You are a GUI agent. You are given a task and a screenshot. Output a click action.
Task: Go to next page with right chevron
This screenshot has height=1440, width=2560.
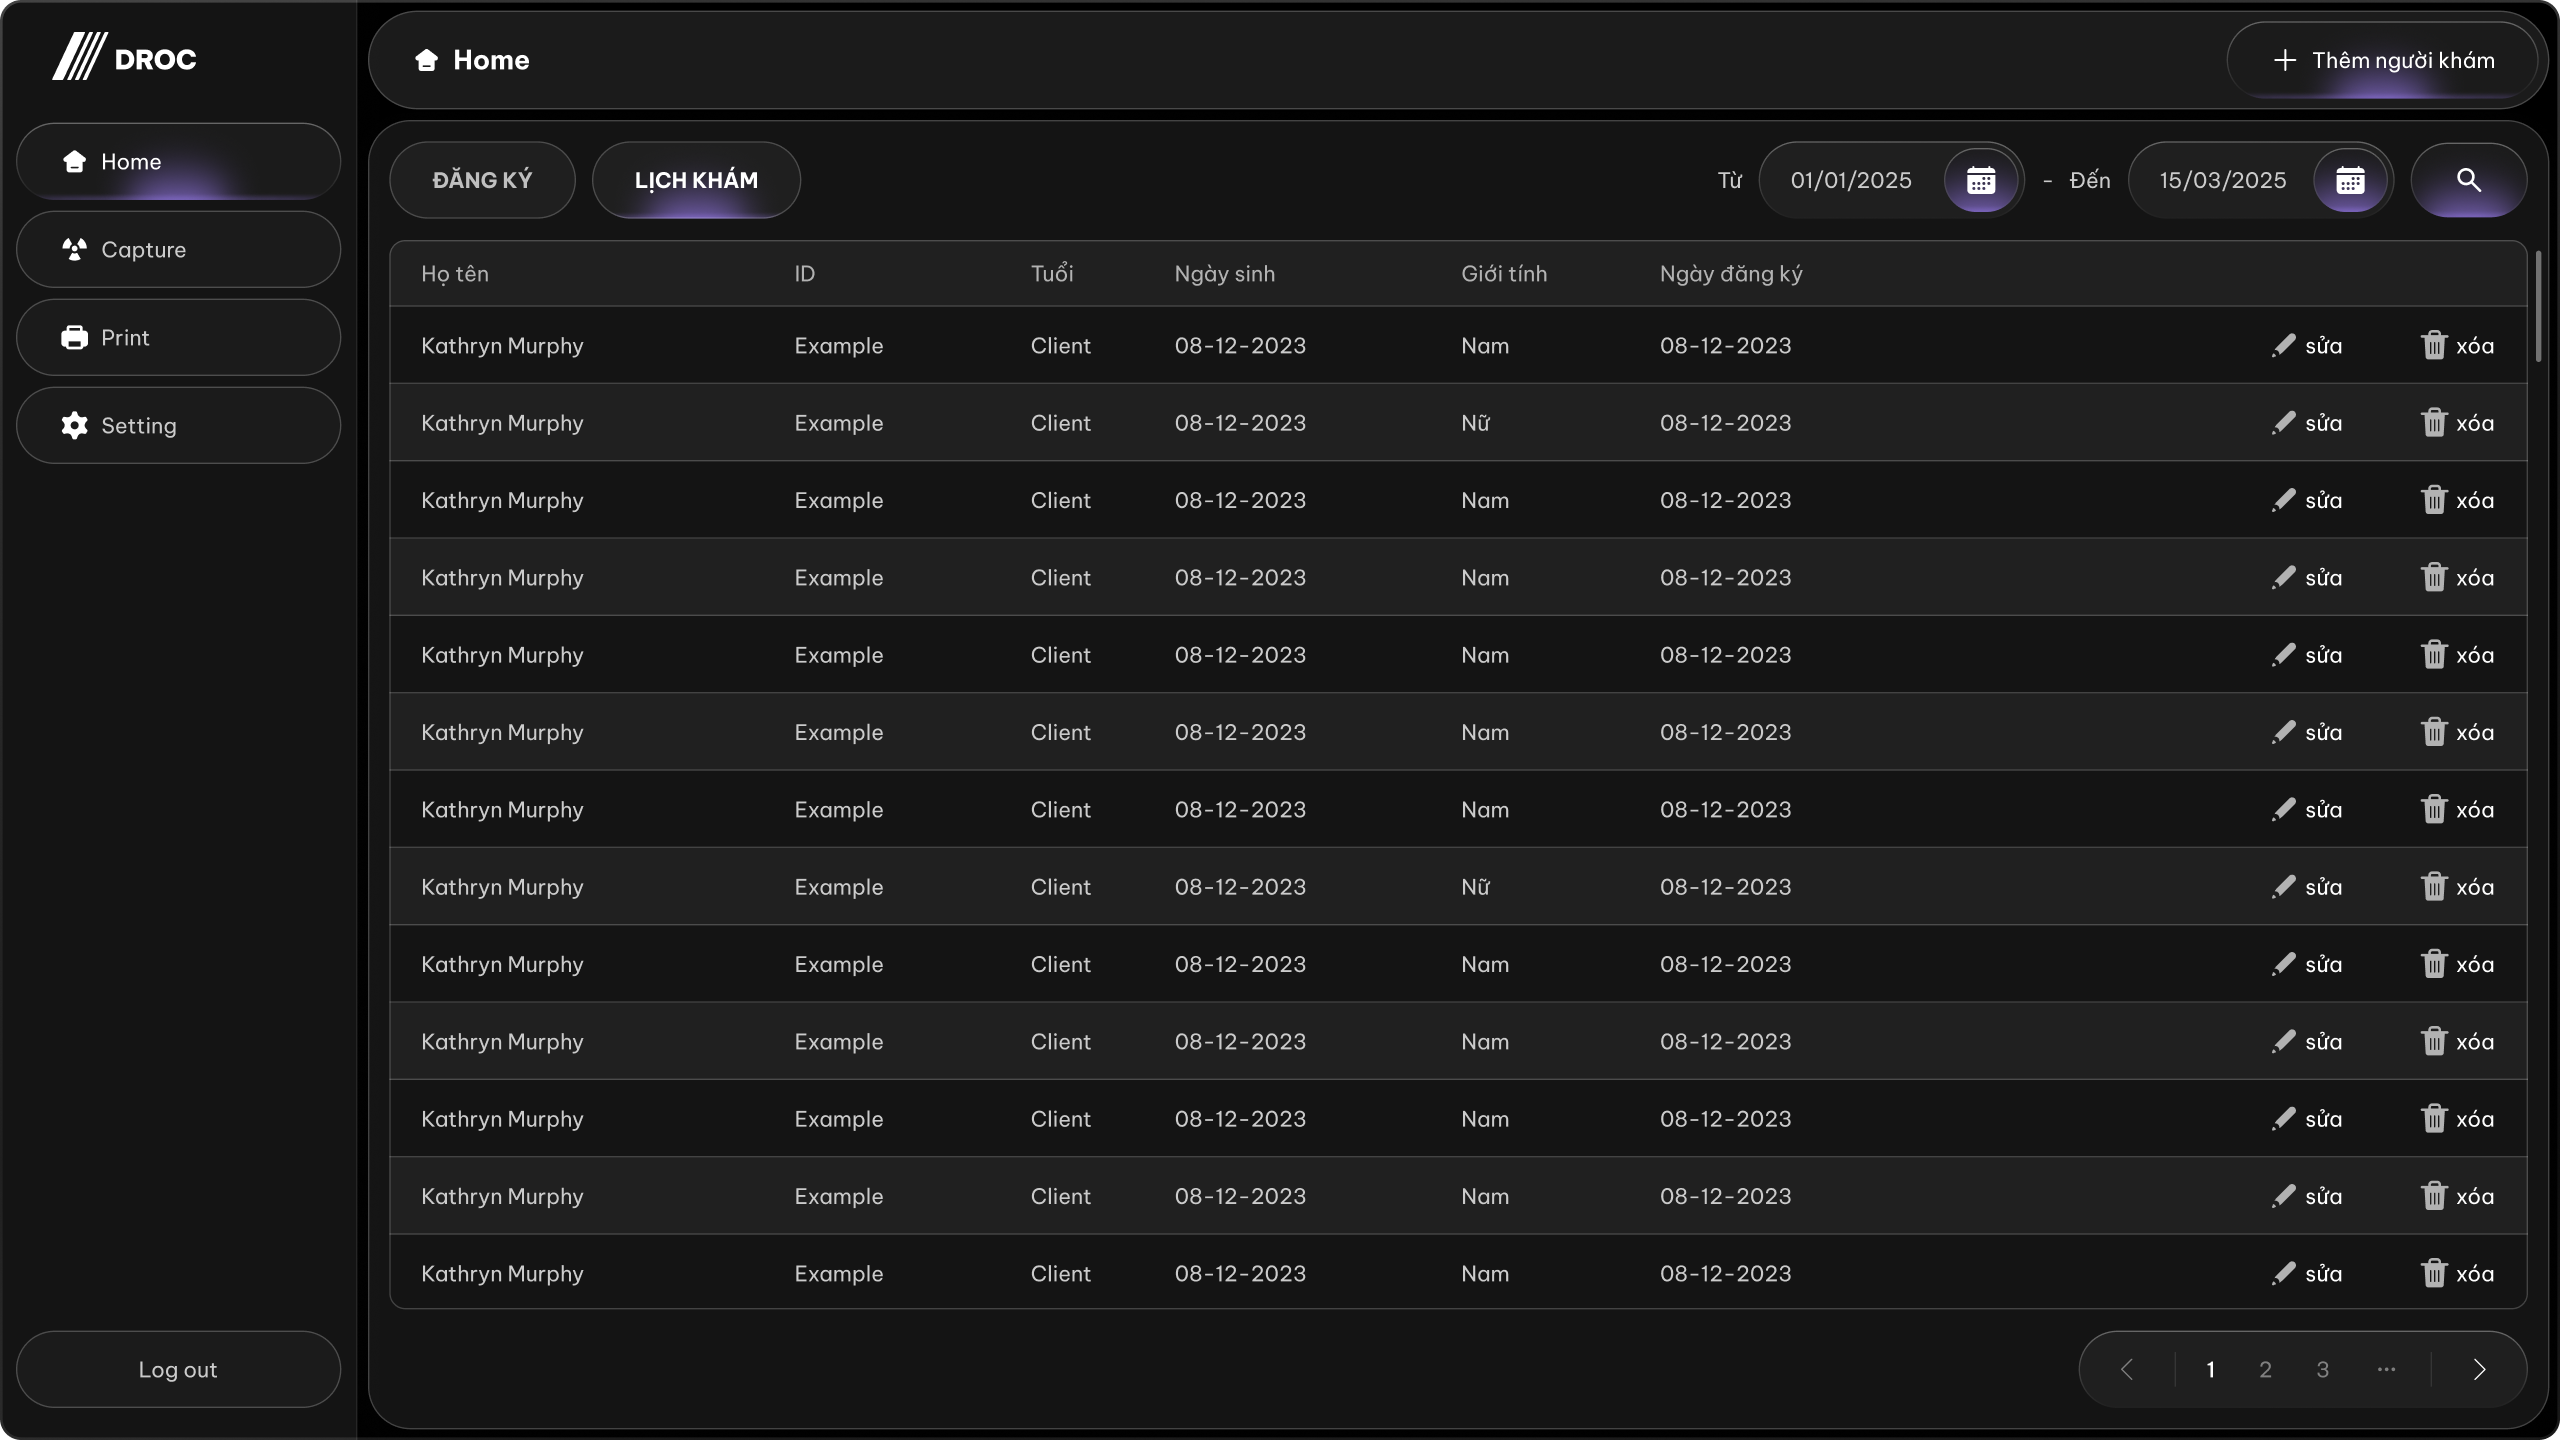tap(2479, 1369)
